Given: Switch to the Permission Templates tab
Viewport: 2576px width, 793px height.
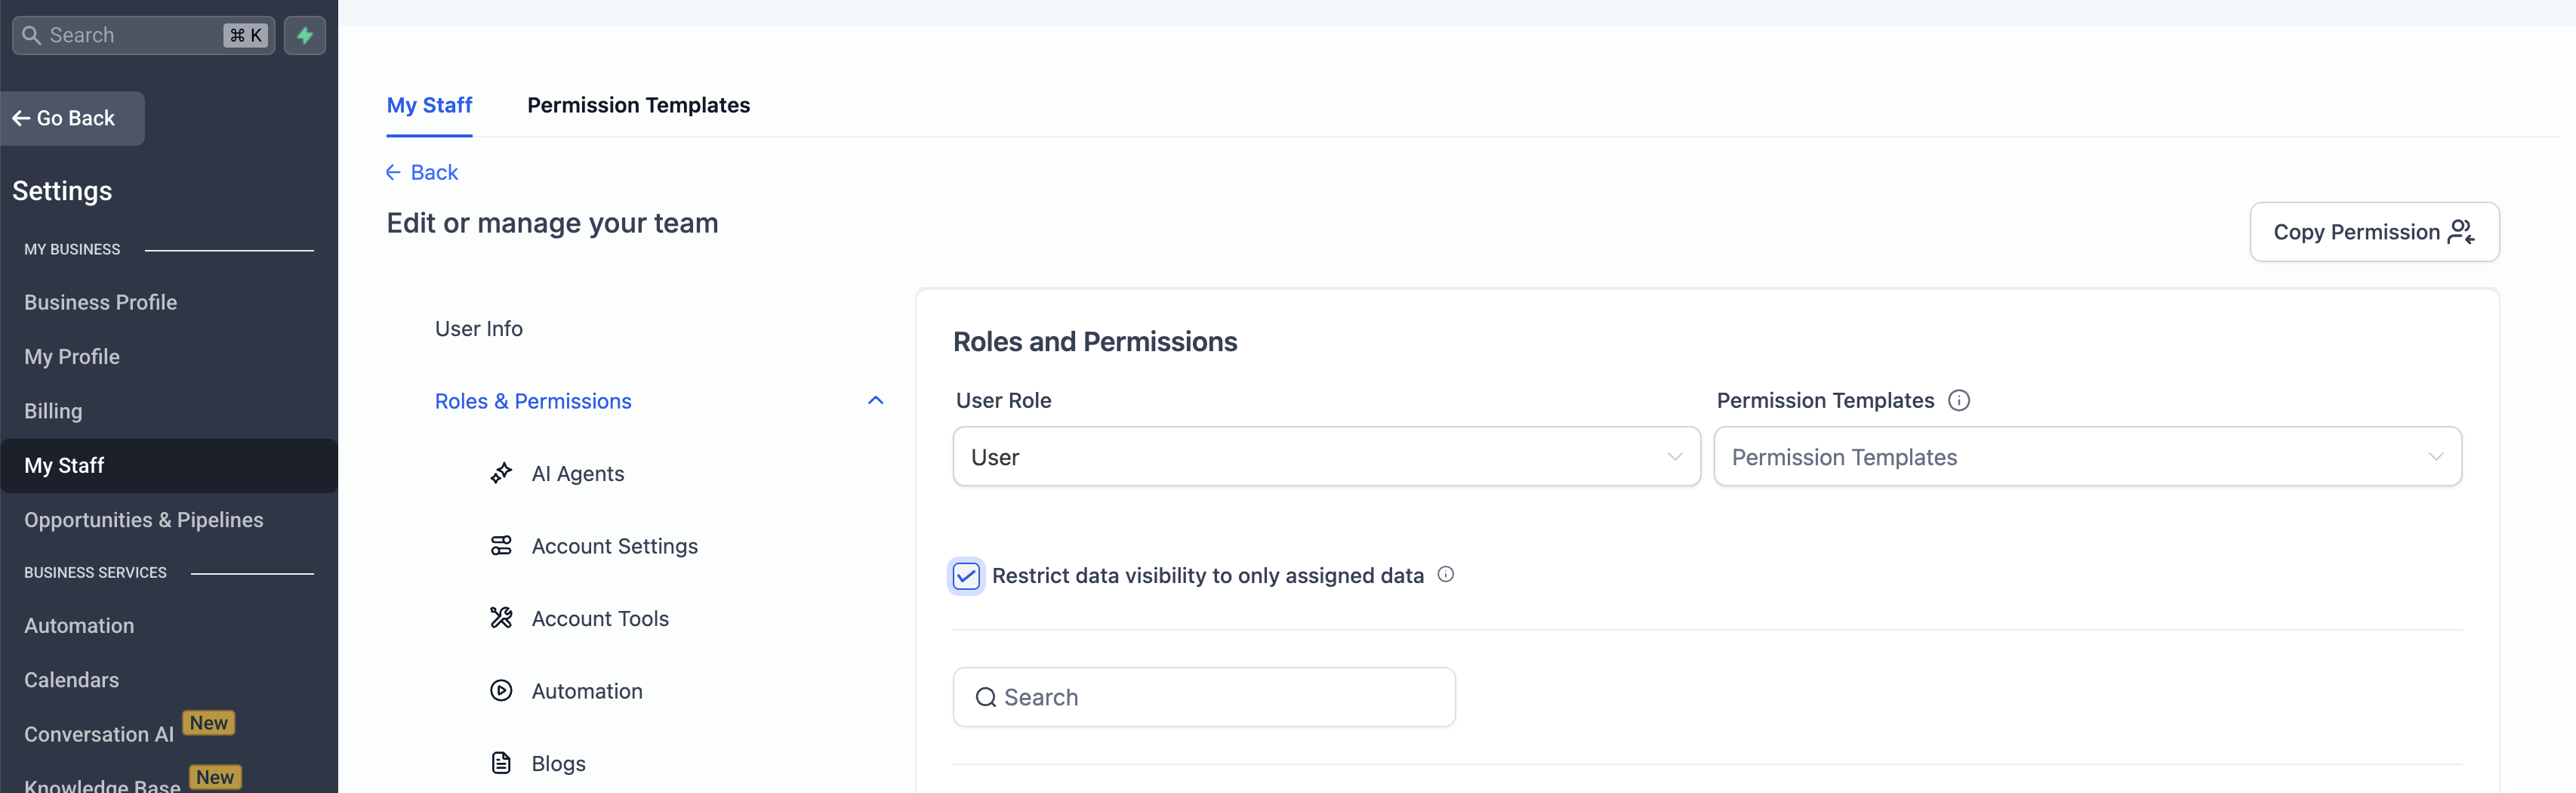Looking at the screenshot, I should point(638,105).
